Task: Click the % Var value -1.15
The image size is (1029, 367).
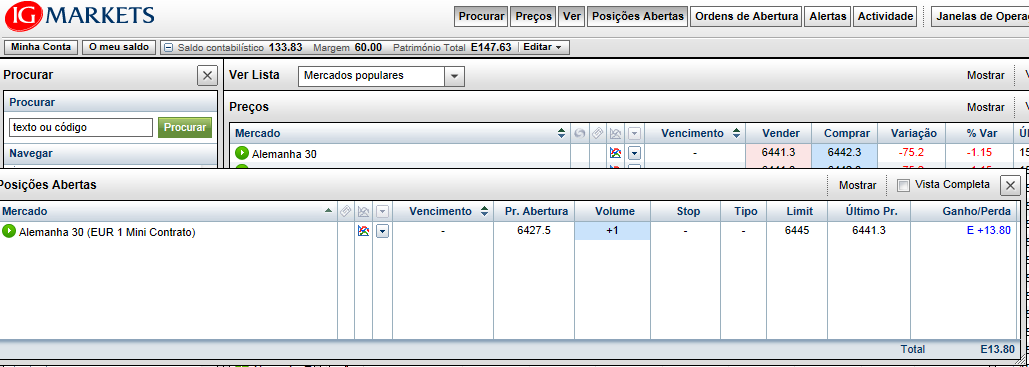Action: [x=978, y=152]
